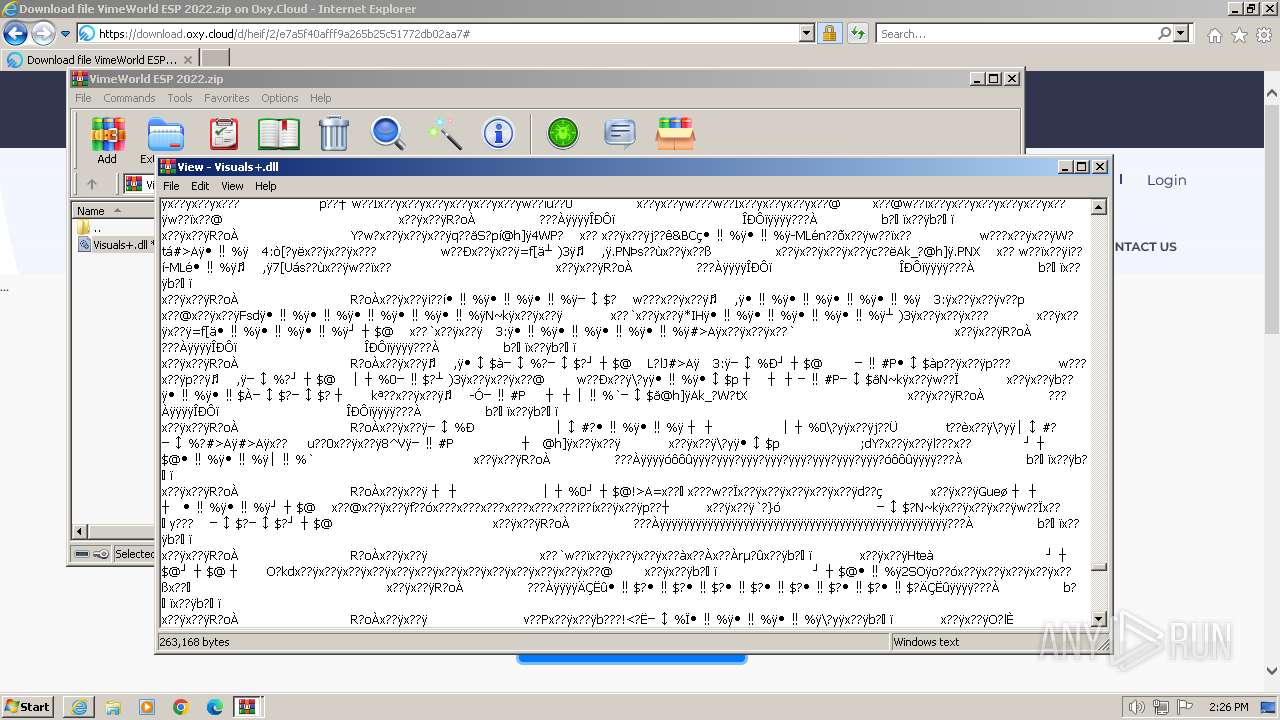Click the Add button in WinRAR toolbar

[107, 140]
